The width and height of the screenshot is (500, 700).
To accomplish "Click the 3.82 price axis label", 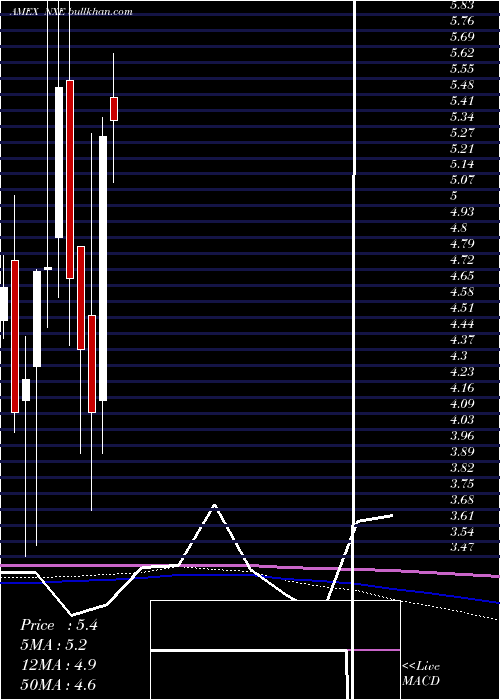I will click(x=462, y=467).
